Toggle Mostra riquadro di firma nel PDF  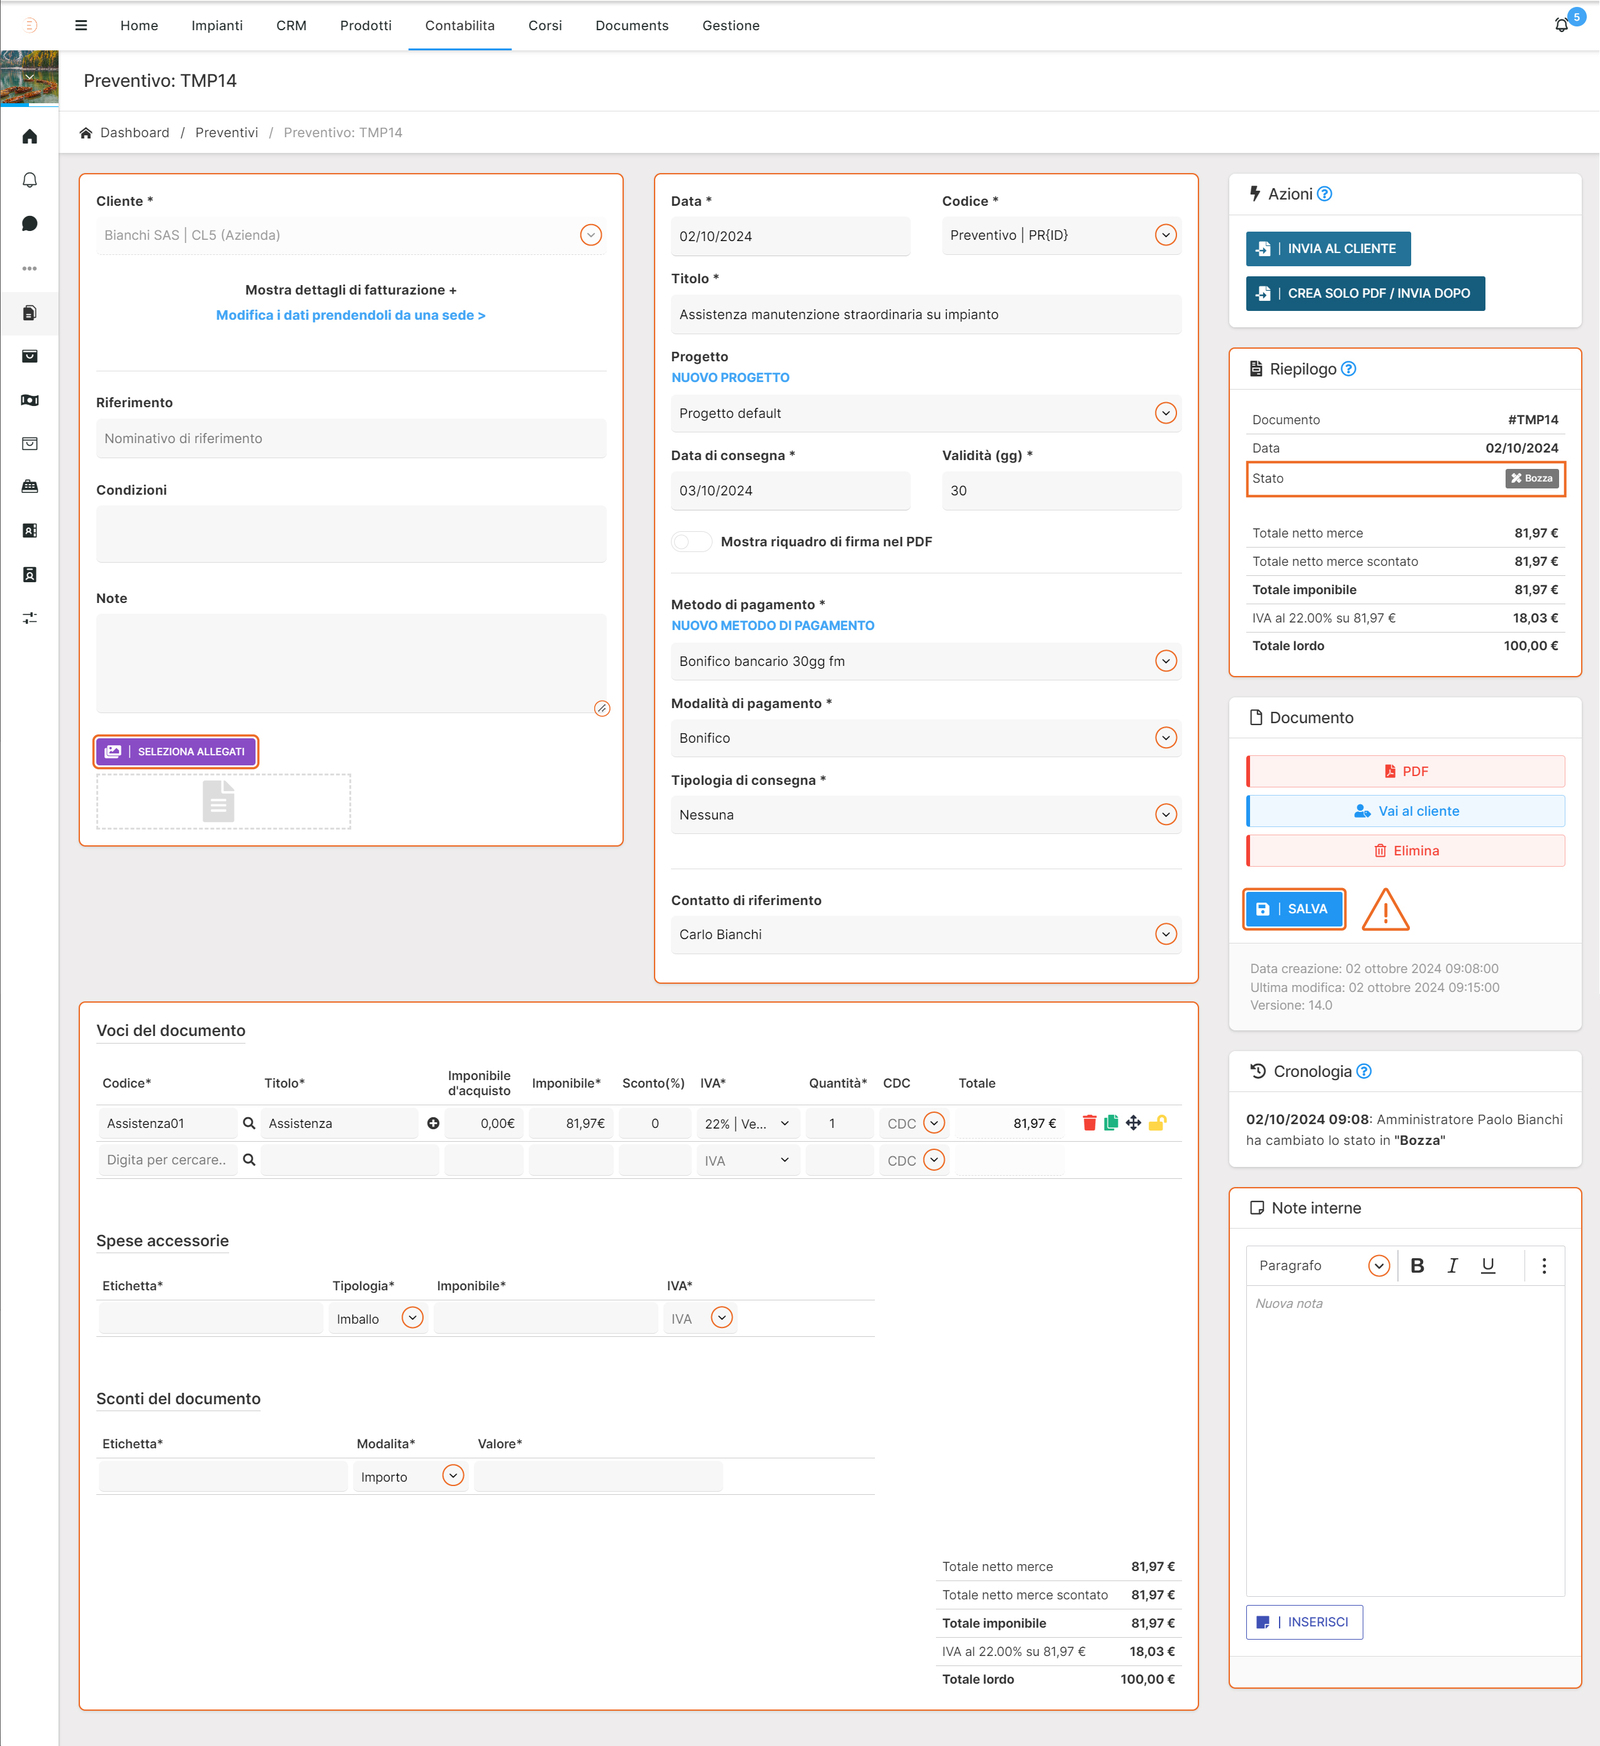point(691,542)
